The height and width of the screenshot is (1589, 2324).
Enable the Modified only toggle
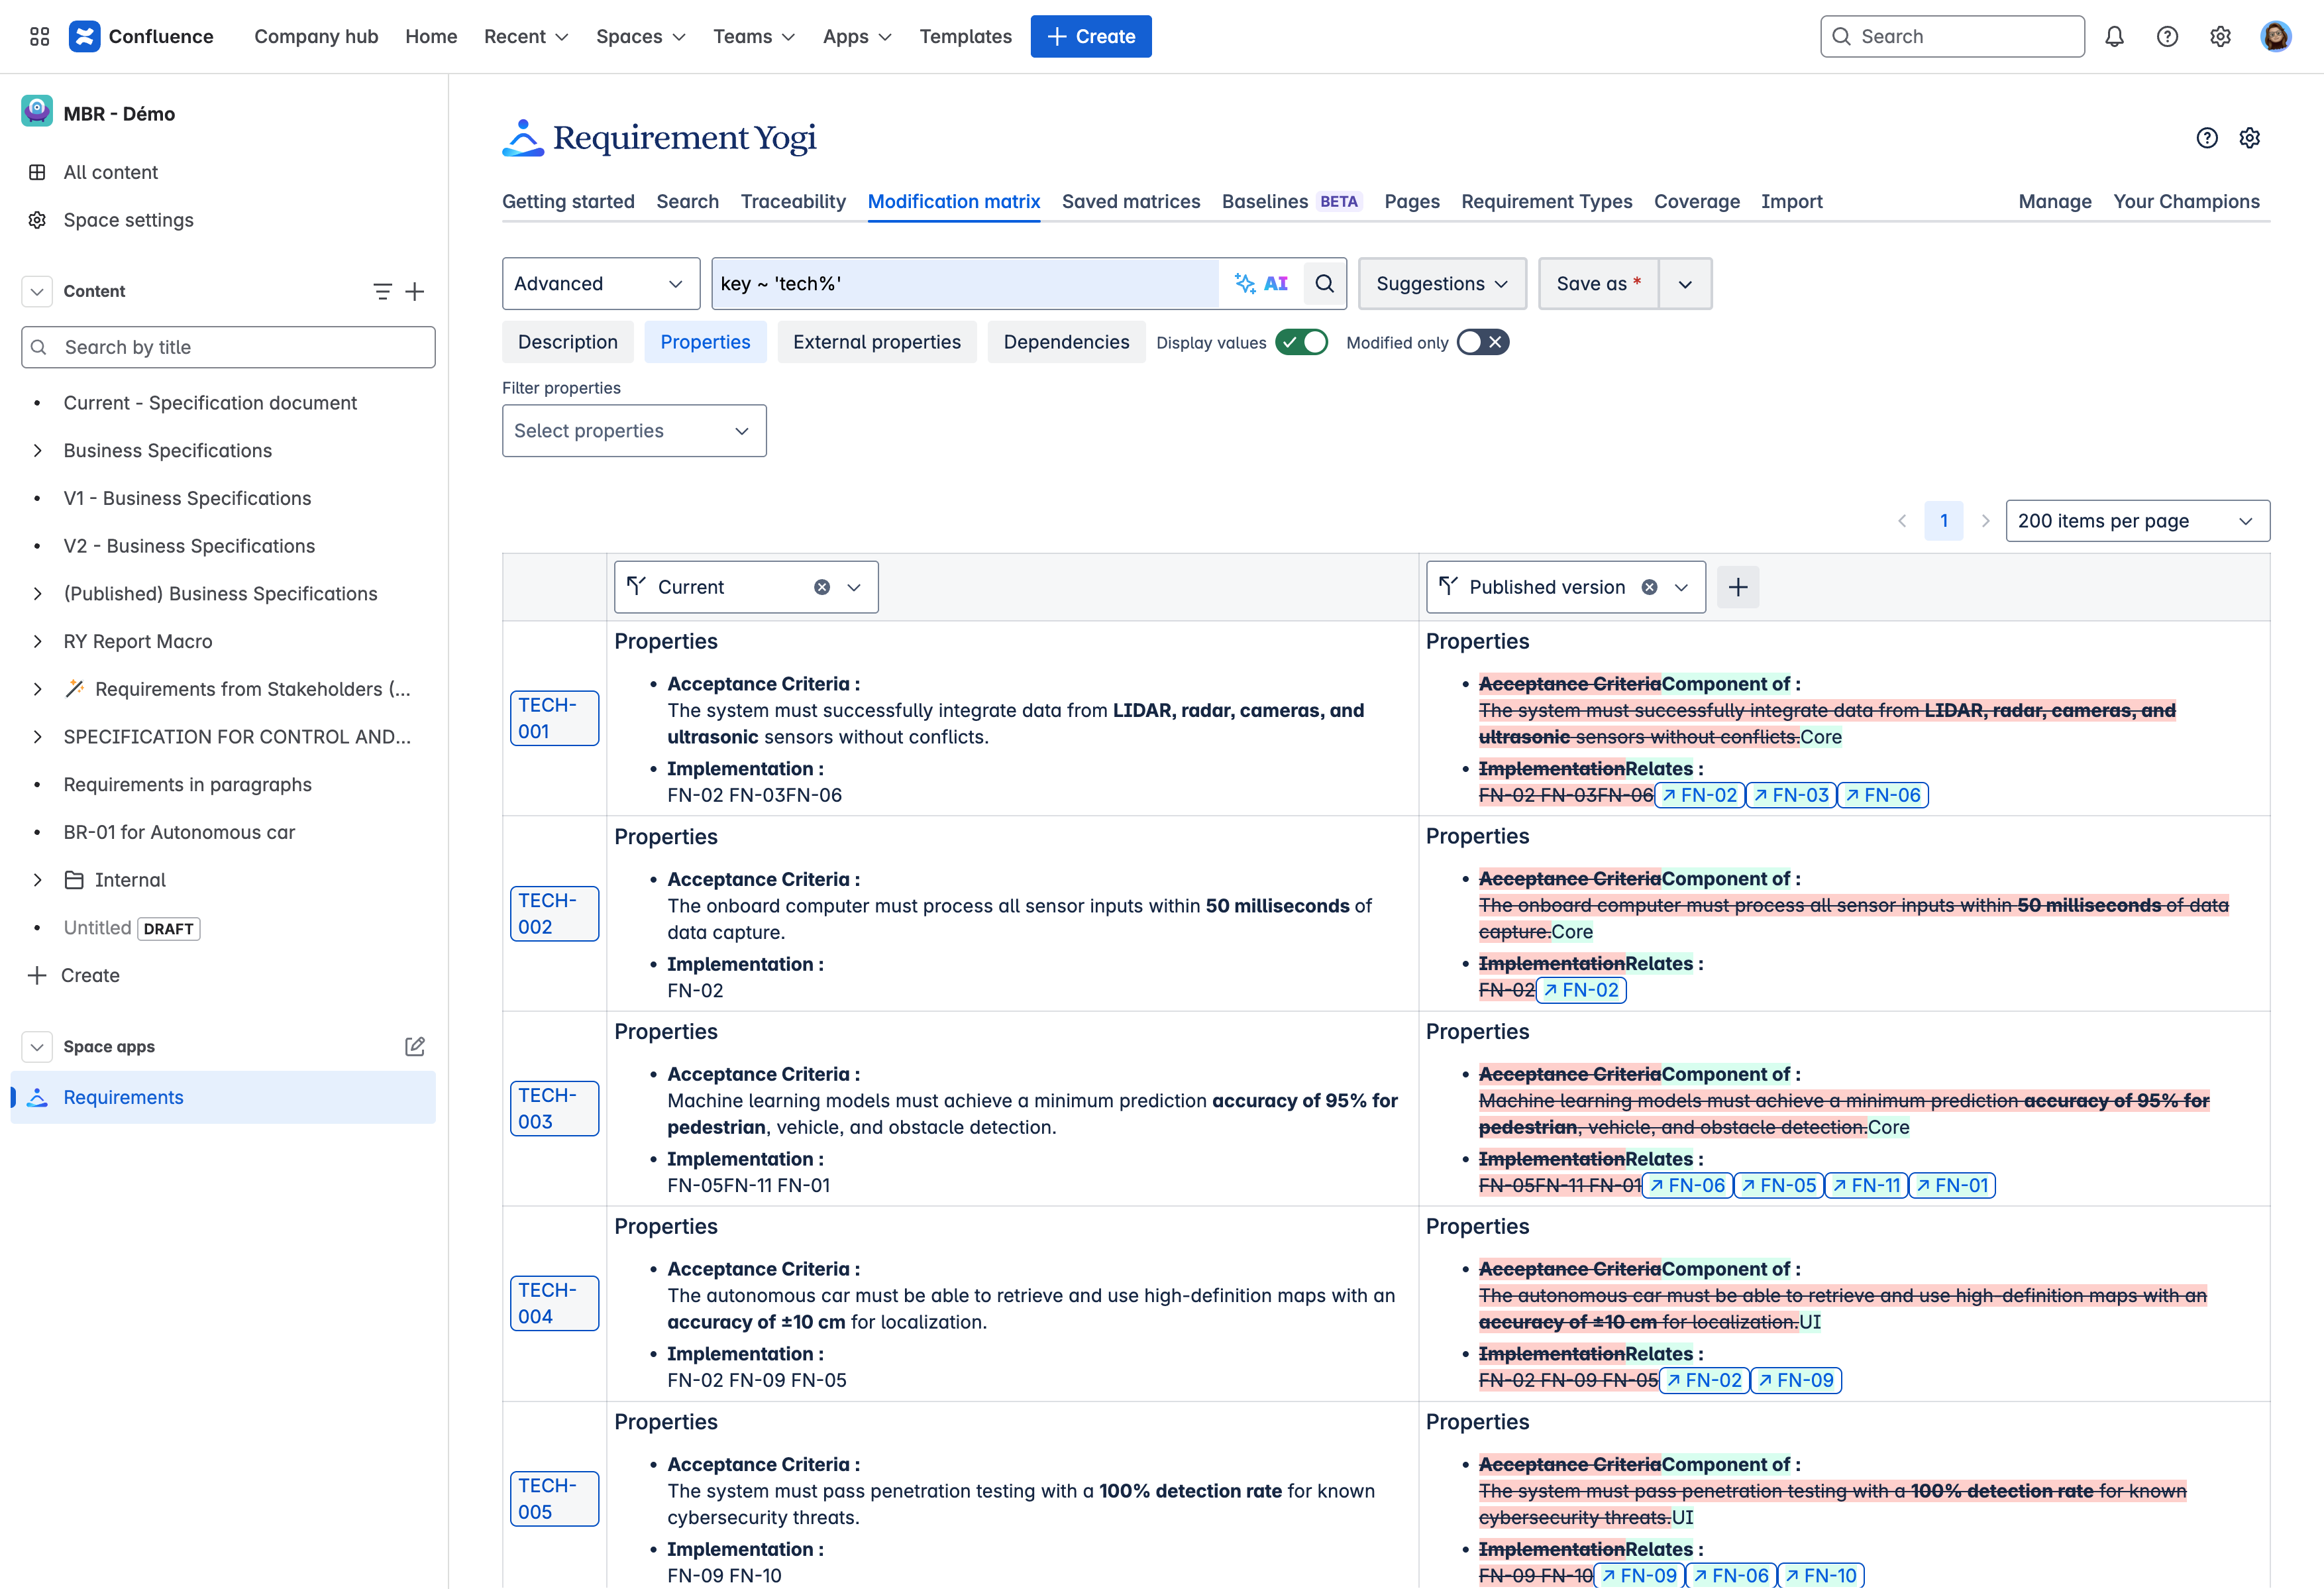(x=1482, y=343)
